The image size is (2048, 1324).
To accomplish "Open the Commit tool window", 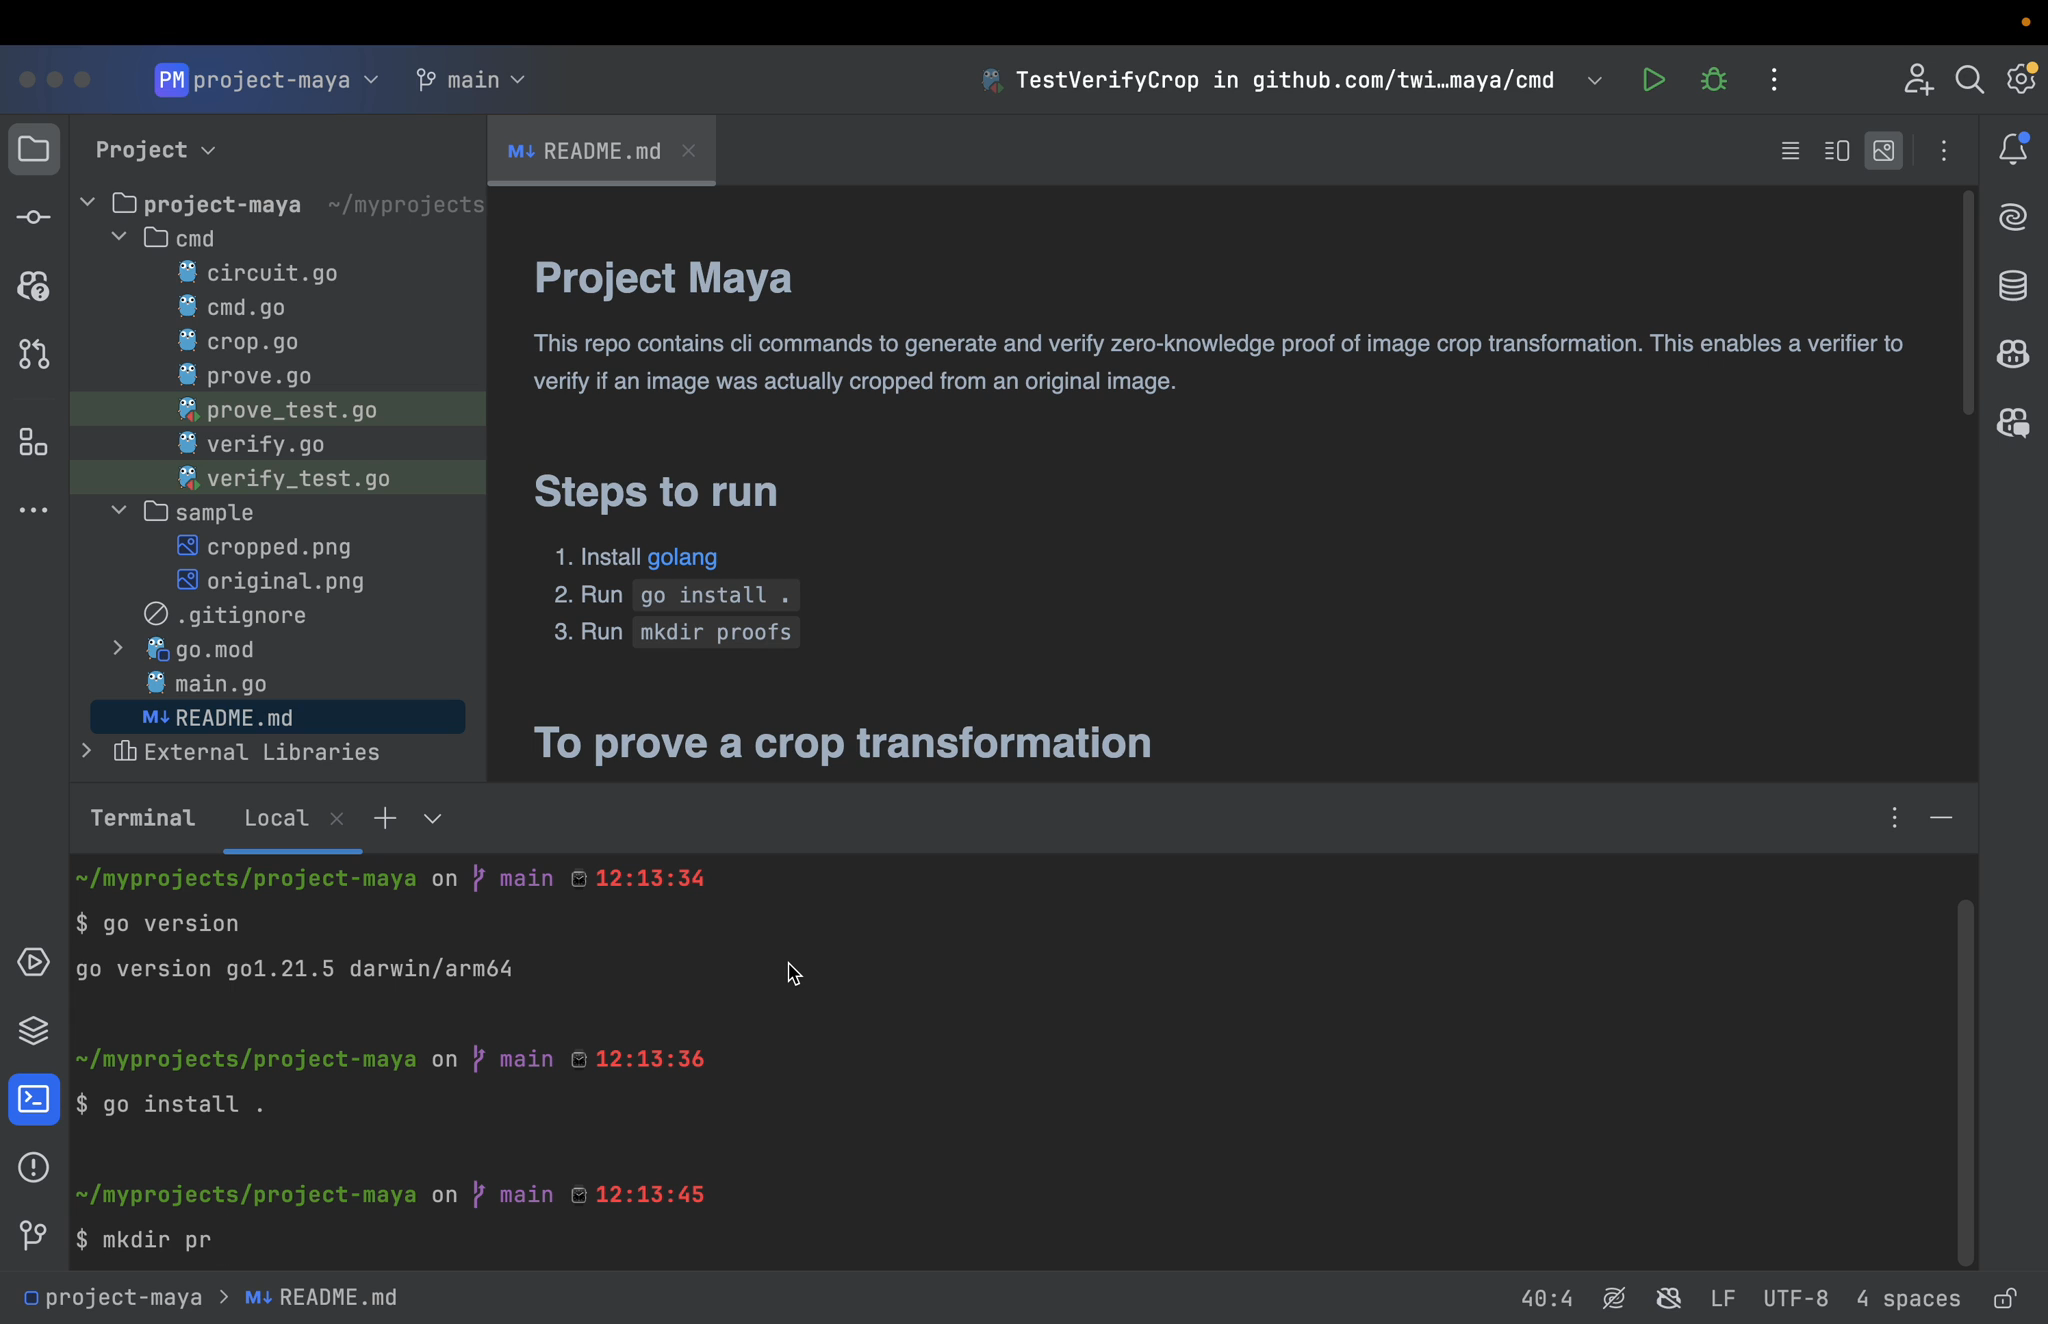I will tap(34, 217).
